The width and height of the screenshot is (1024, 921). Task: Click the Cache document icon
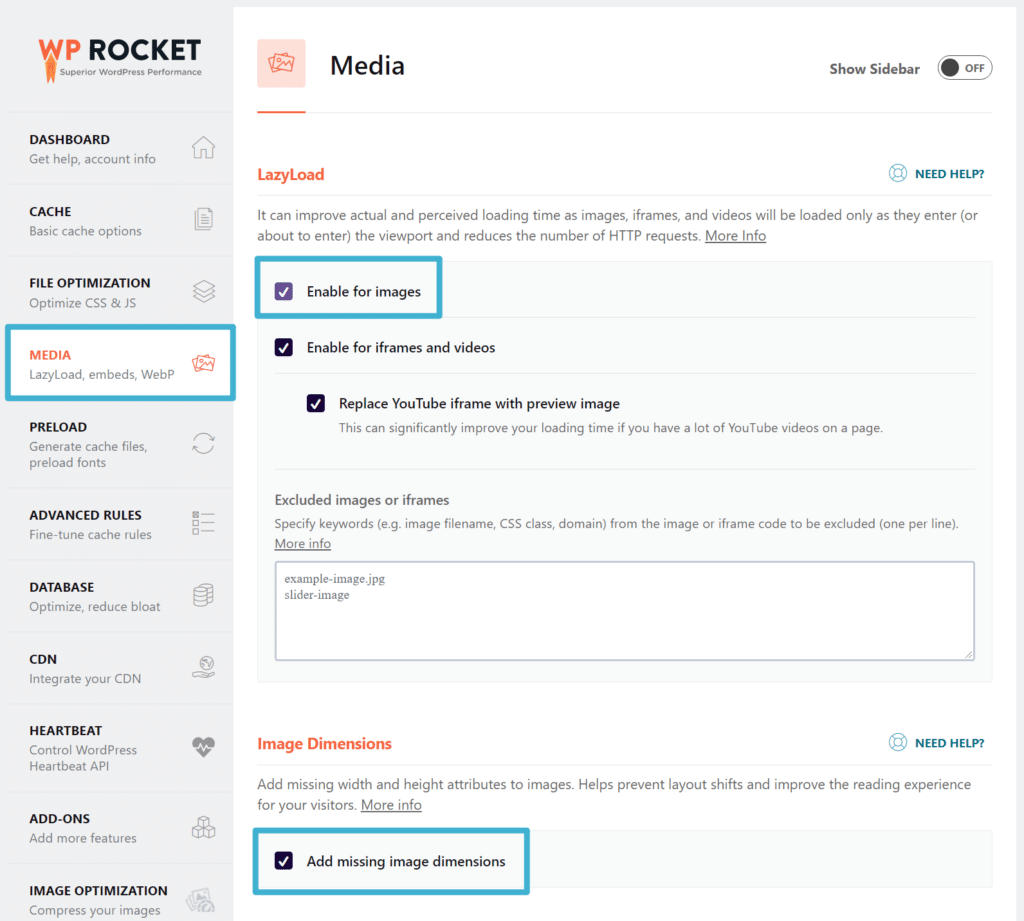pos(203,219)
